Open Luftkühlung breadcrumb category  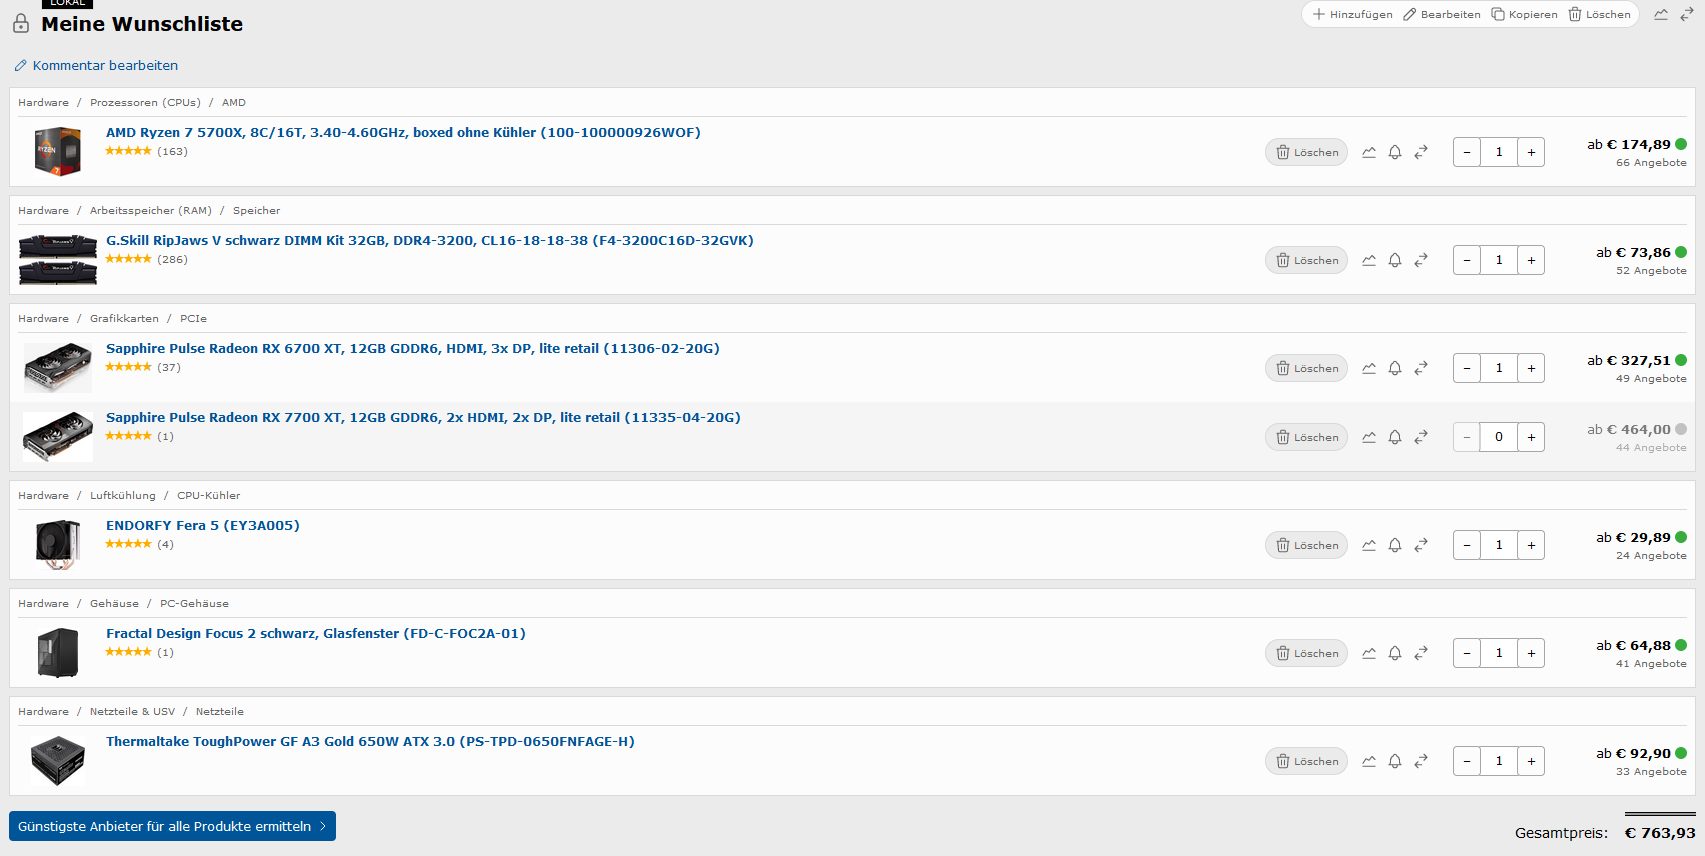point(123,495)
